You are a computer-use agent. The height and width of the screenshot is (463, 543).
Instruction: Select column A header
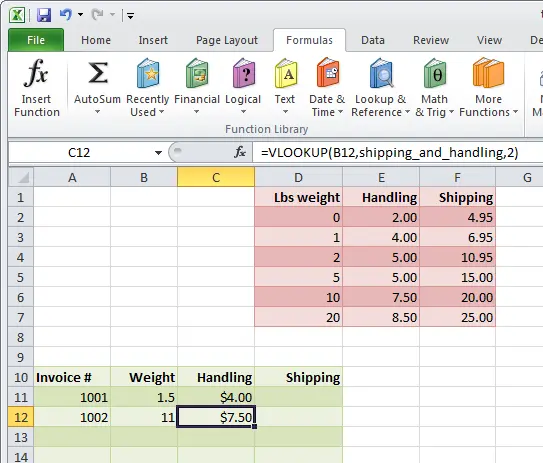pyautogui.click(x=72, y=177)
